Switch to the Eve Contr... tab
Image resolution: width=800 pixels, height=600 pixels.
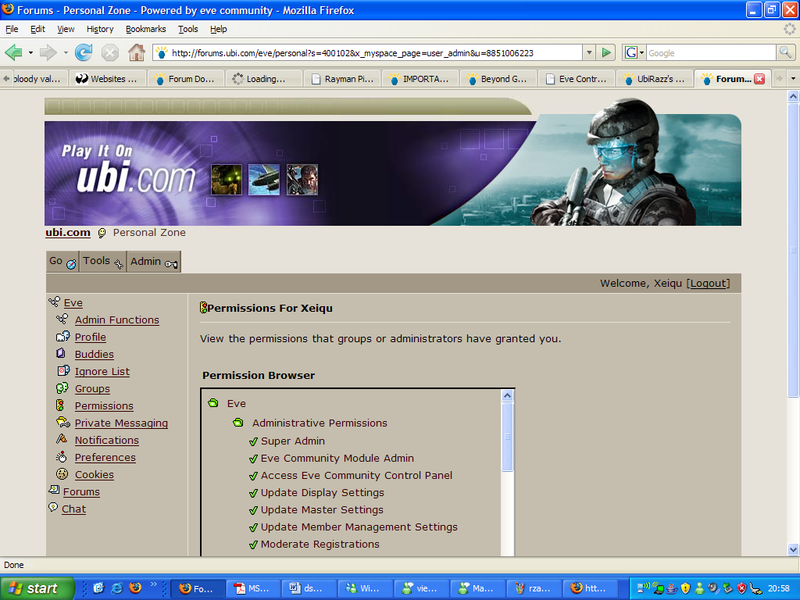pyautogui.click(x=576, y=79)
